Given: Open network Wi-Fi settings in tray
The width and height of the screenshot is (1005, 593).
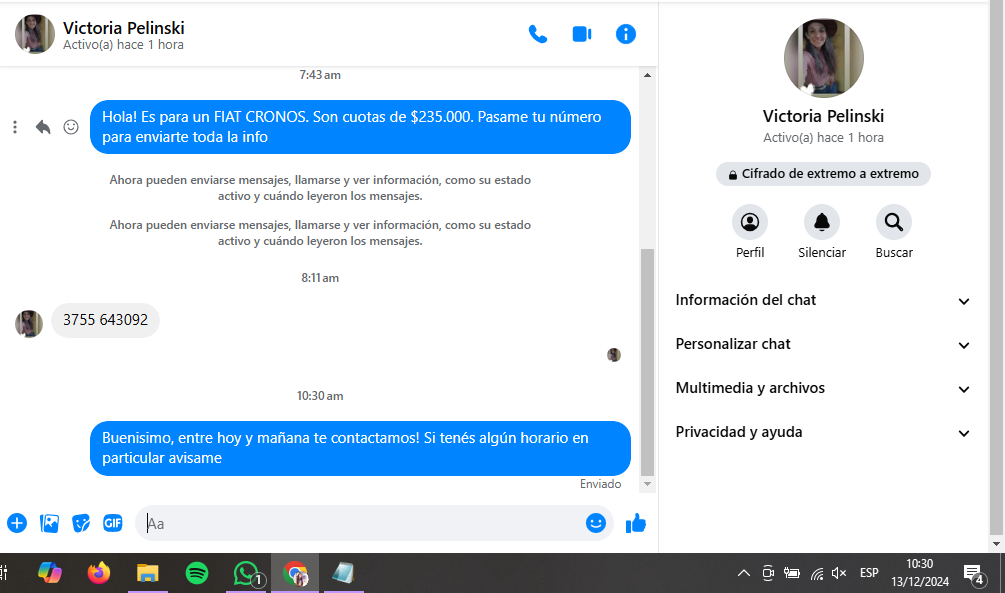Looking at the screenshot, I should (x=817, y=573).
